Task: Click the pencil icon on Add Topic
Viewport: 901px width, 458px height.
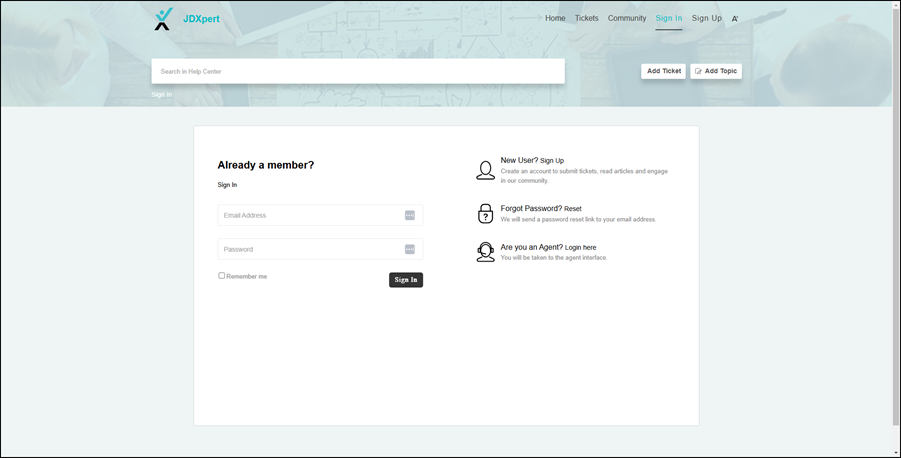Action: click(x=699, y=72)
